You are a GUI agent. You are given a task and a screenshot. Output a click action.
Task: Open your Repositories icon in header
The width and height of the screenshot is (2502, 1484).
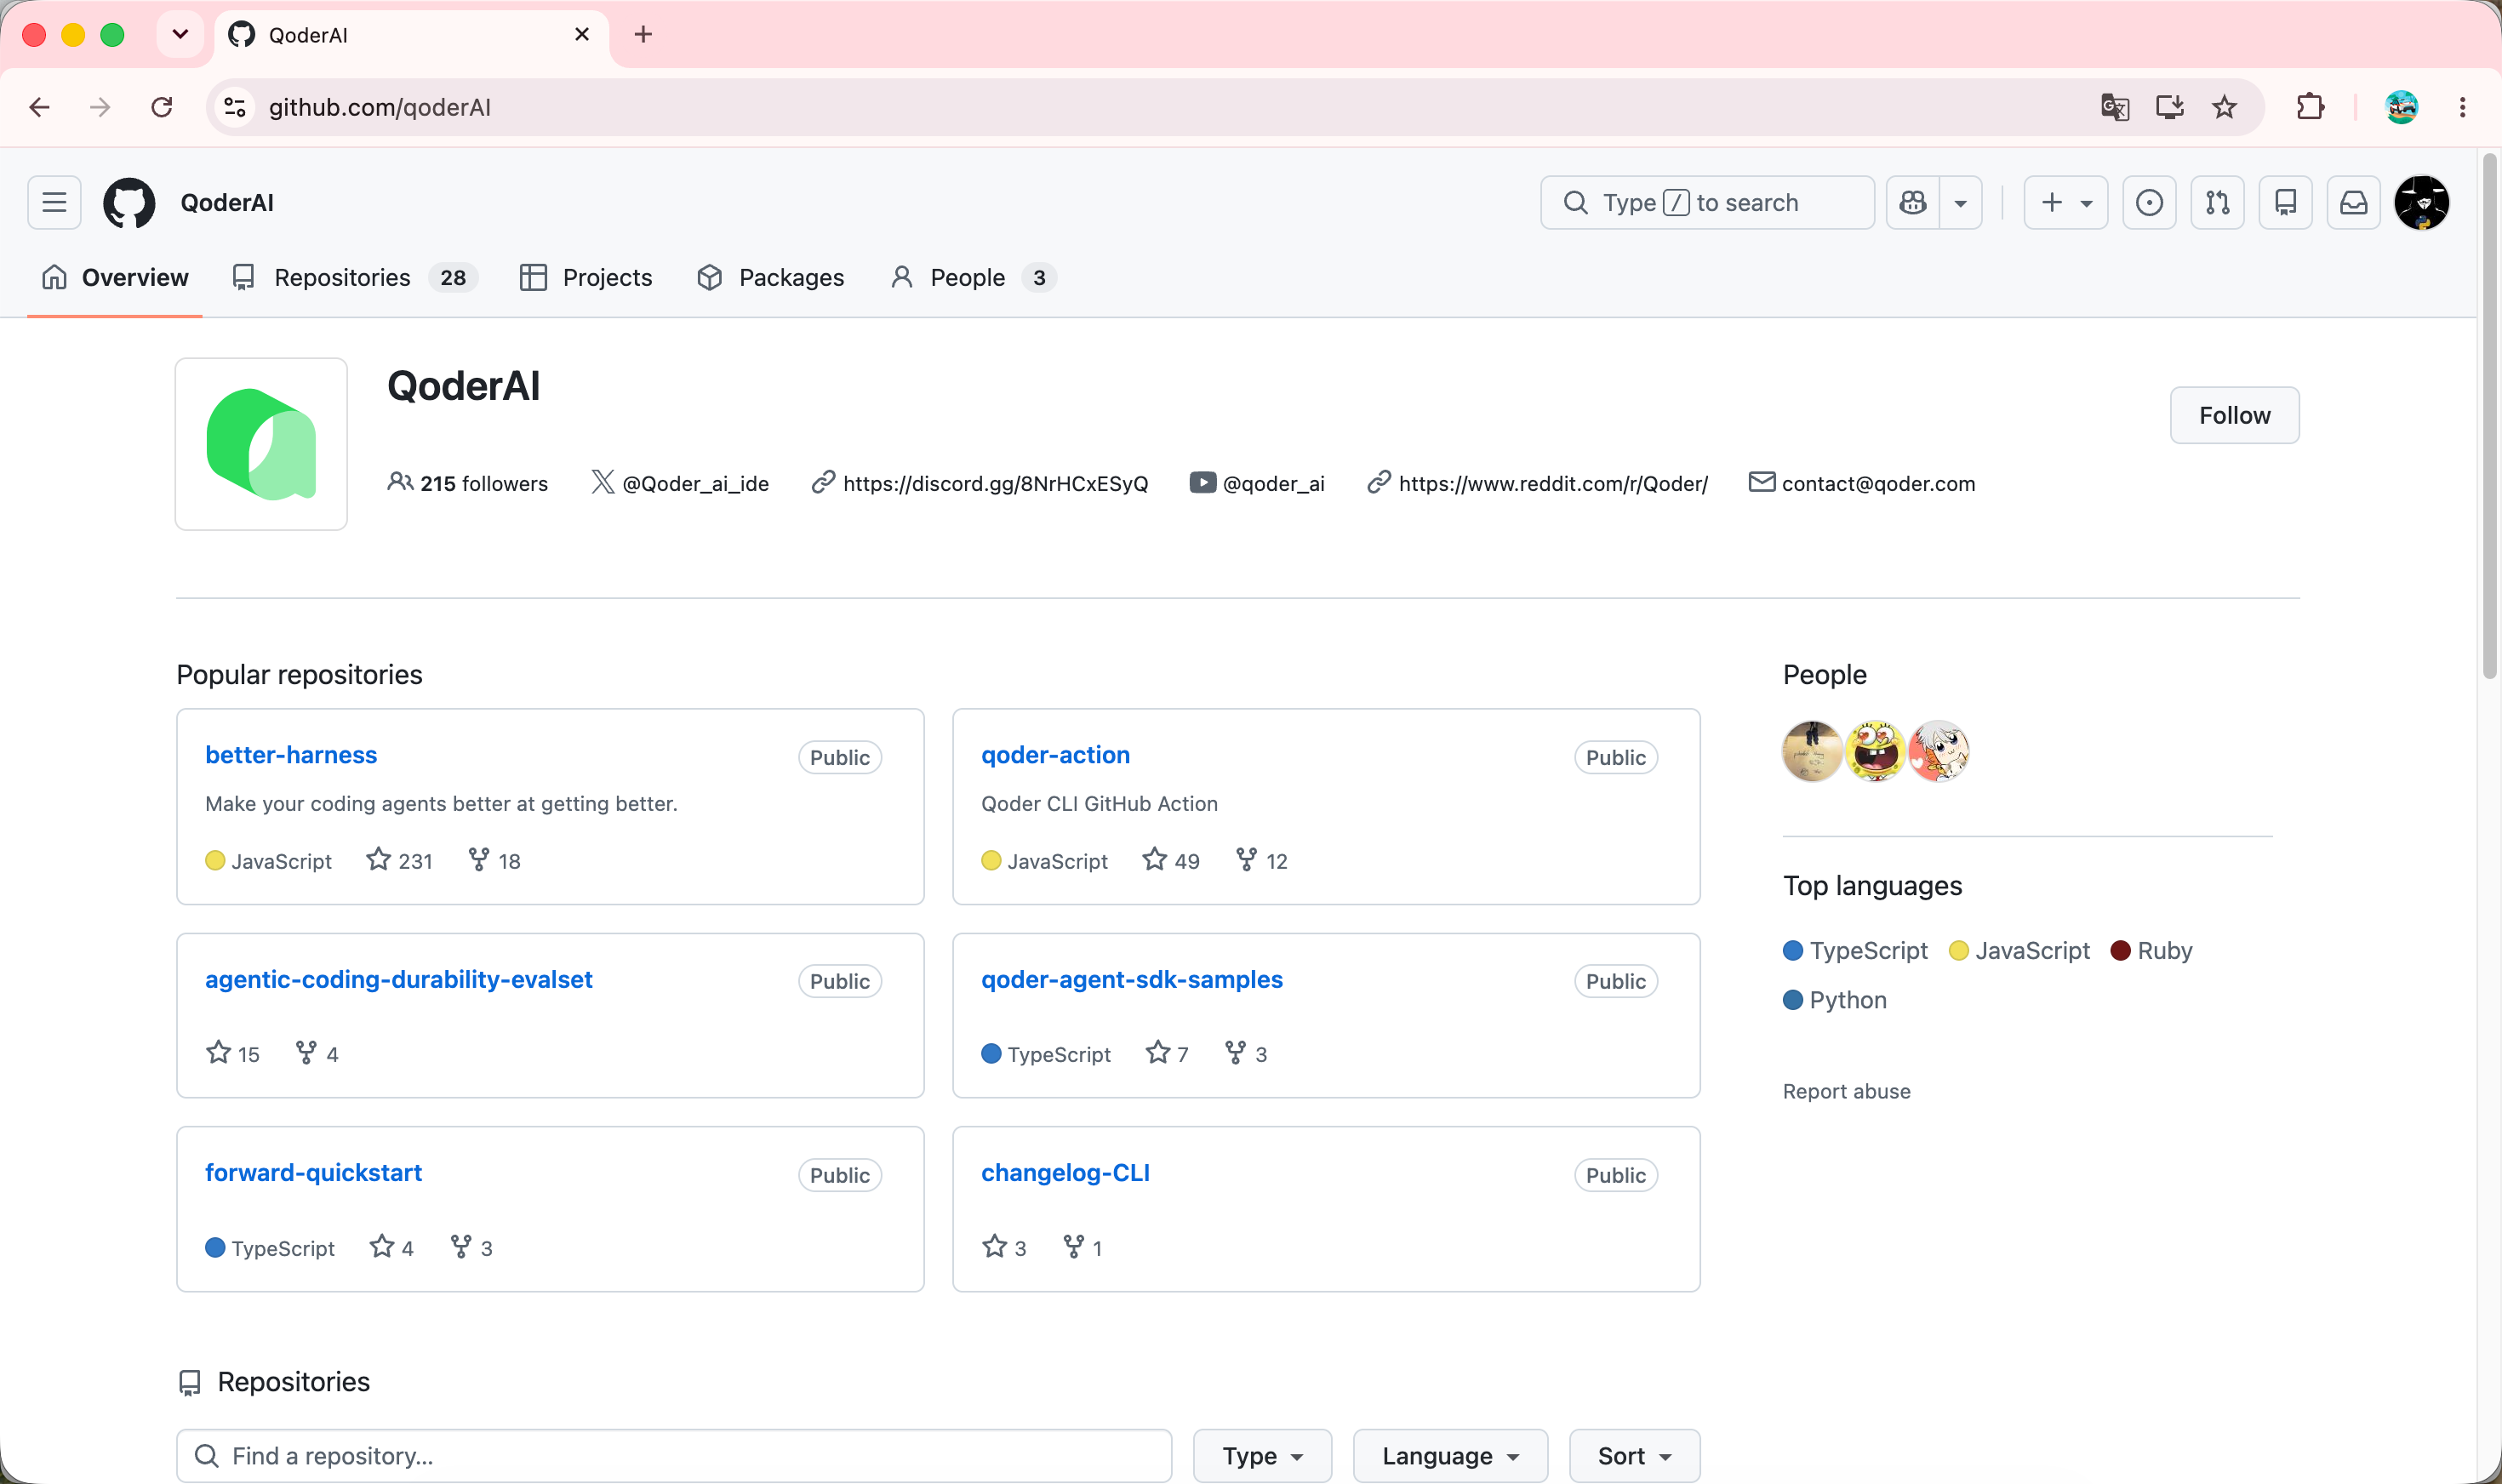(2285, 203)
